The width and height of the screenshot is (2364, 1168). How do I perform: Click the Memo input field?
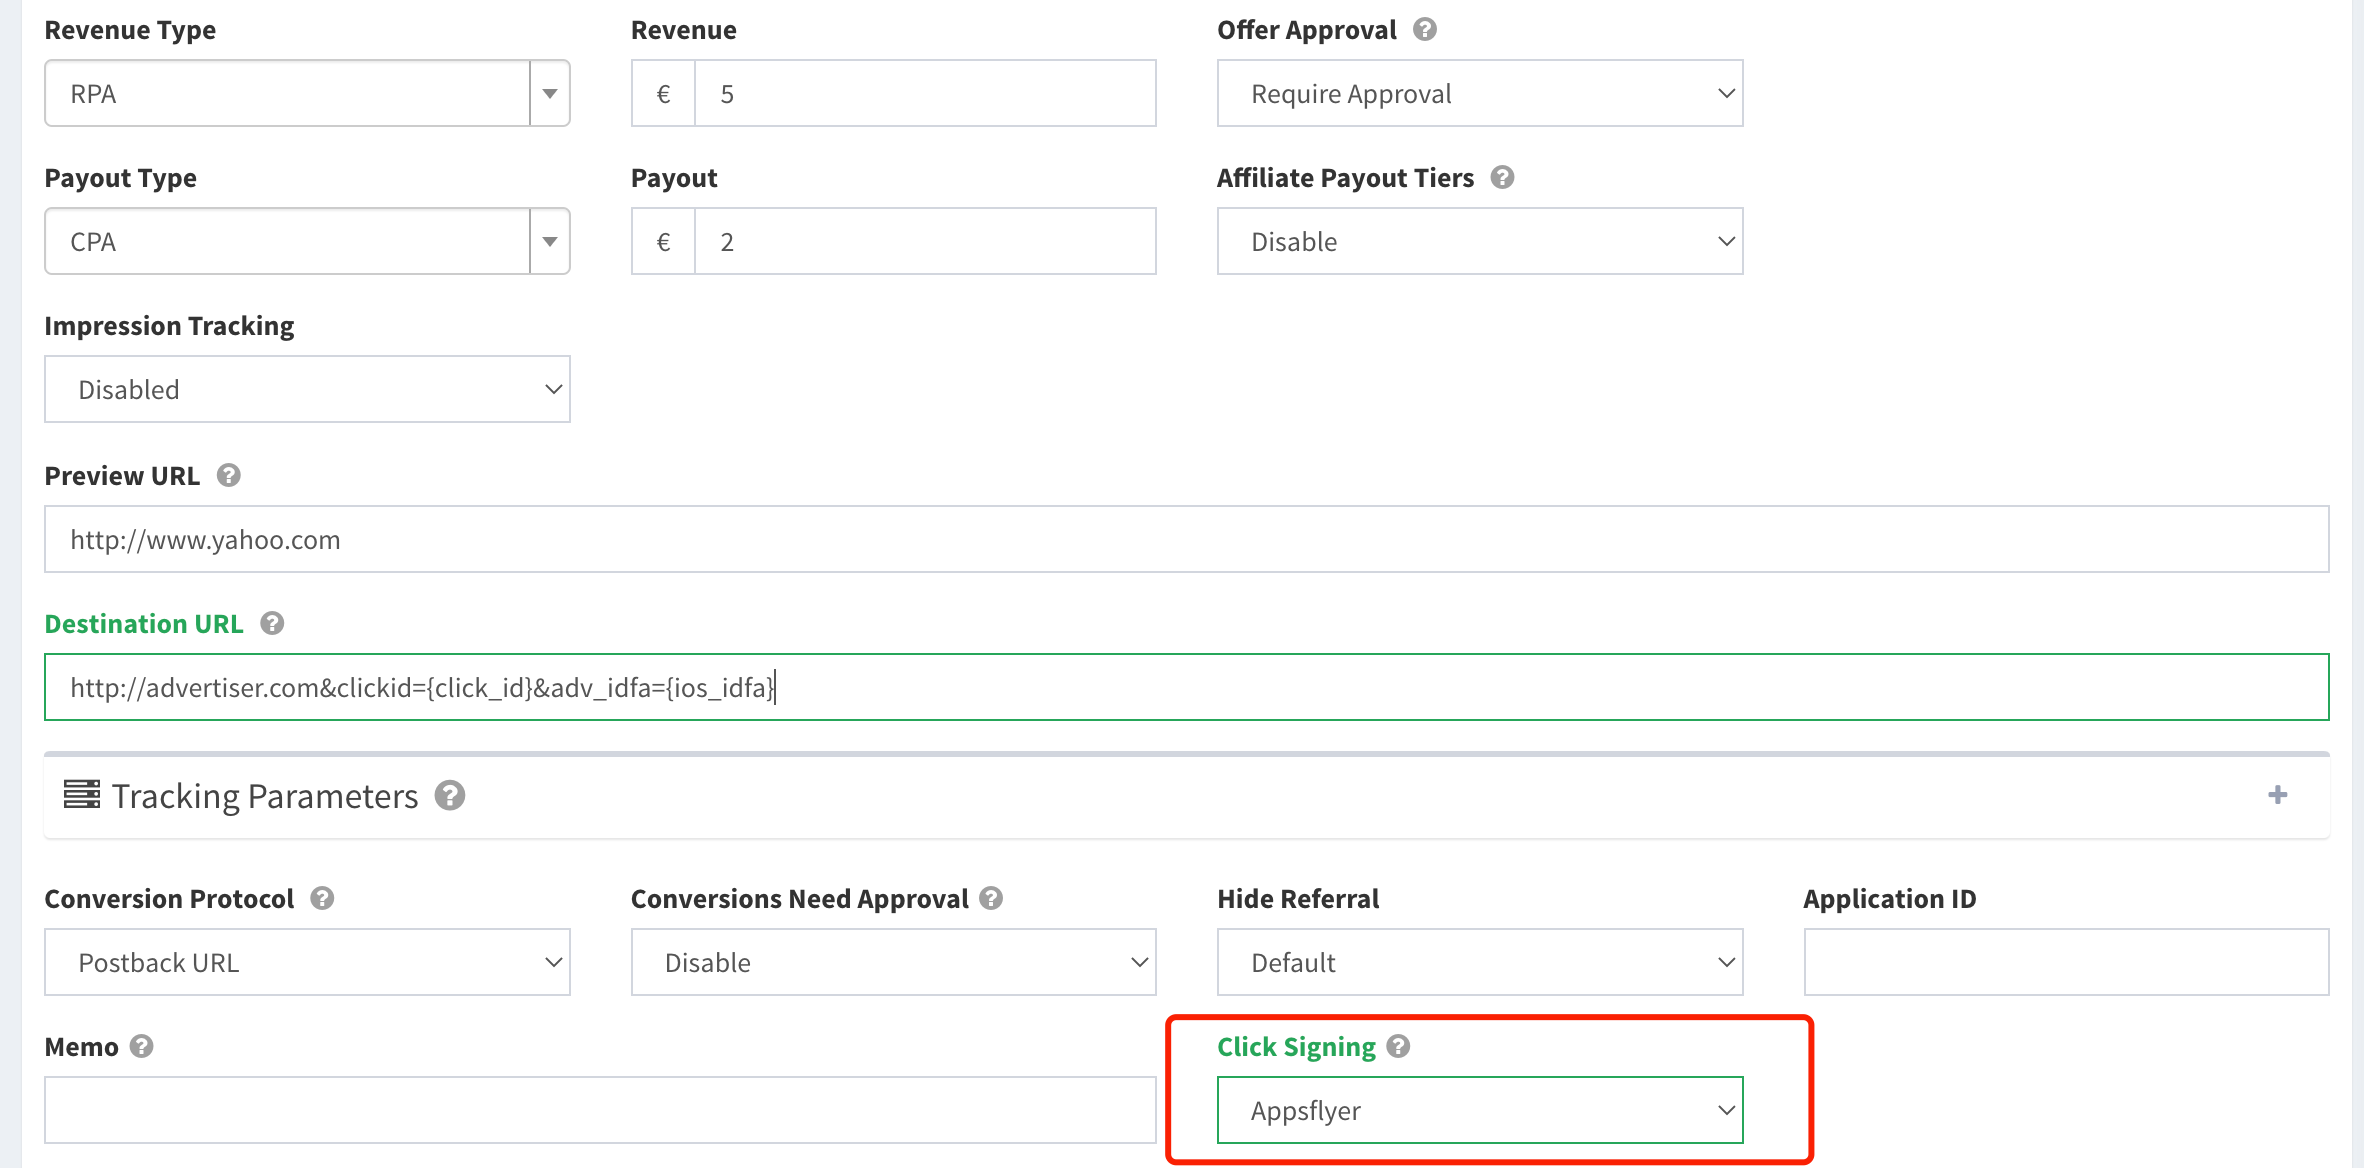point(600,1111)
